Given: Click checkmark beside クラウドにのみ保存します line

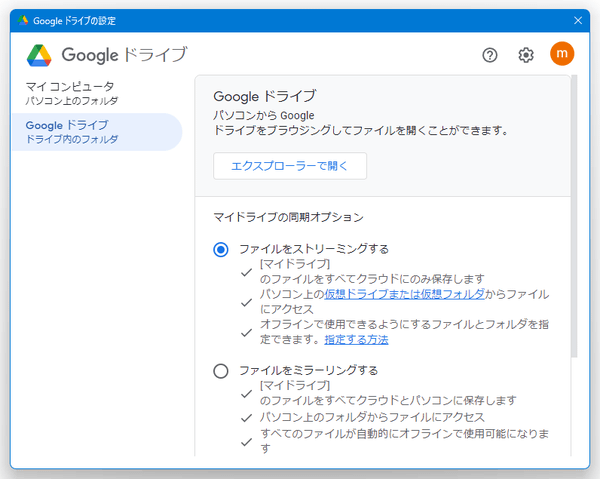Looking at the screenshot, I should [x=246, y=271].
